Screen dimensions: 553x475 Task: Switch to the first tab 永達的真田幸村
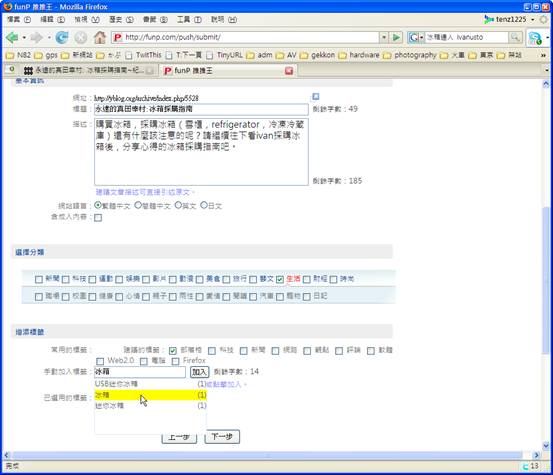coord(88,71)
